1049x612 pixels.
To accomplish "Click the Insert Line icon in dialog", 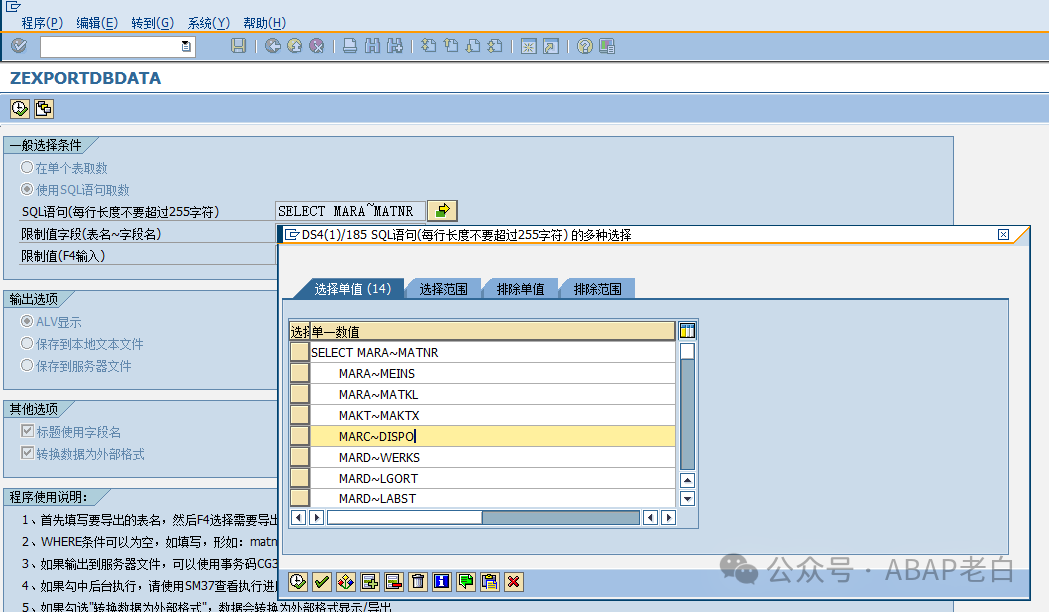I will click(x=370, y=582).
